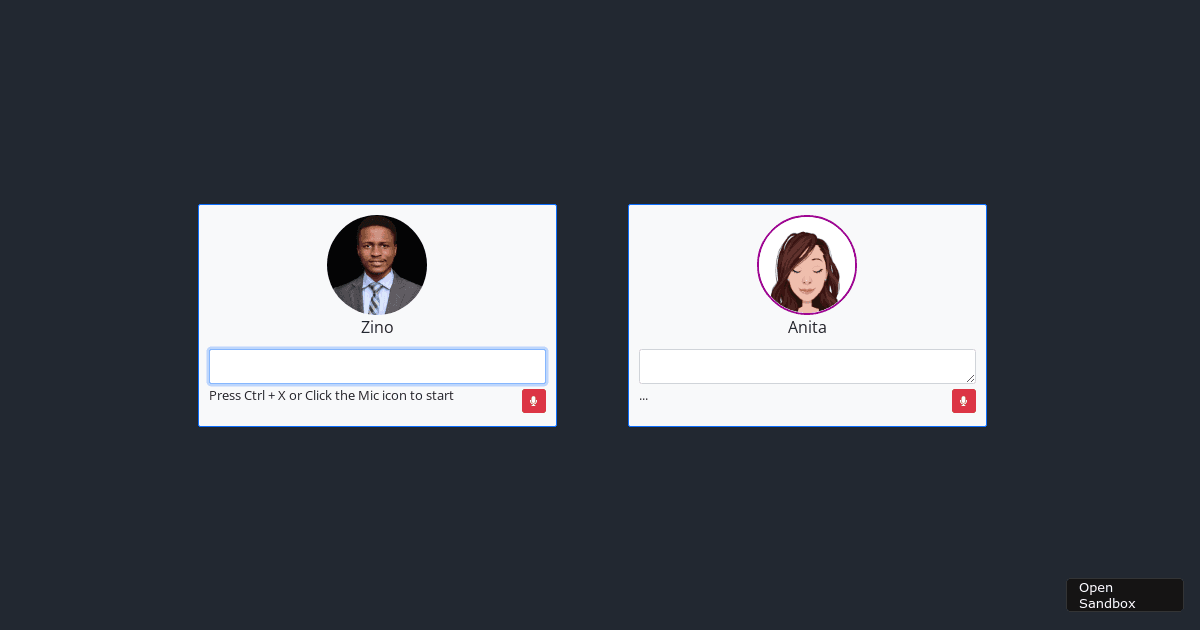Click the microphone icon in Zino's card

(x=534, y=401)
